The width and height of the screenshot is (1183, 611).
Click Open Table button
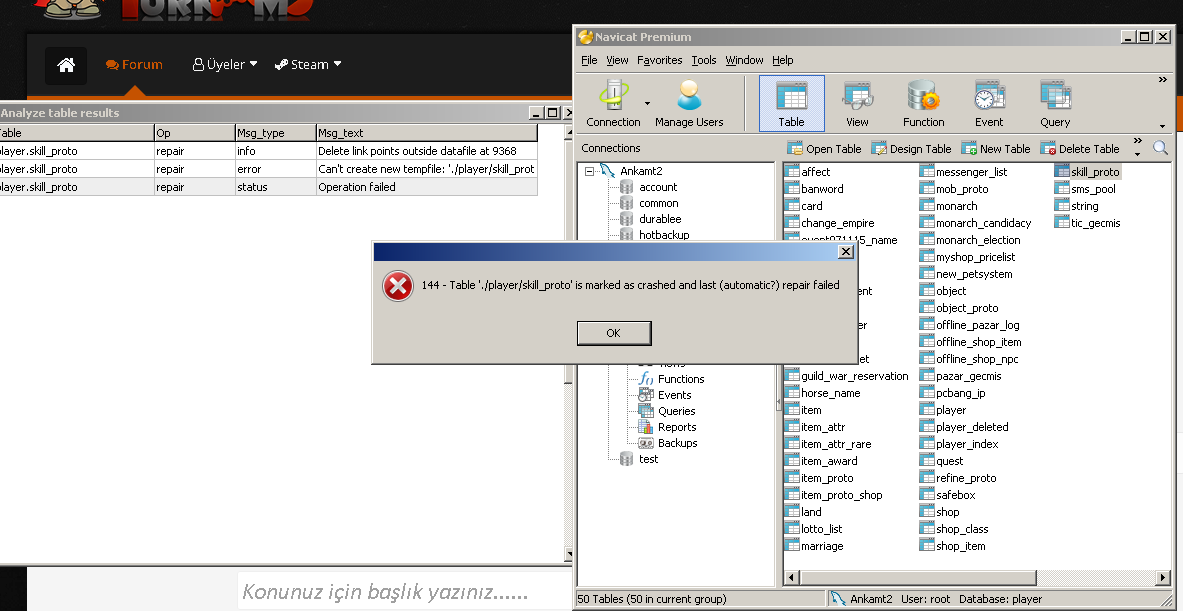[824, 149]
